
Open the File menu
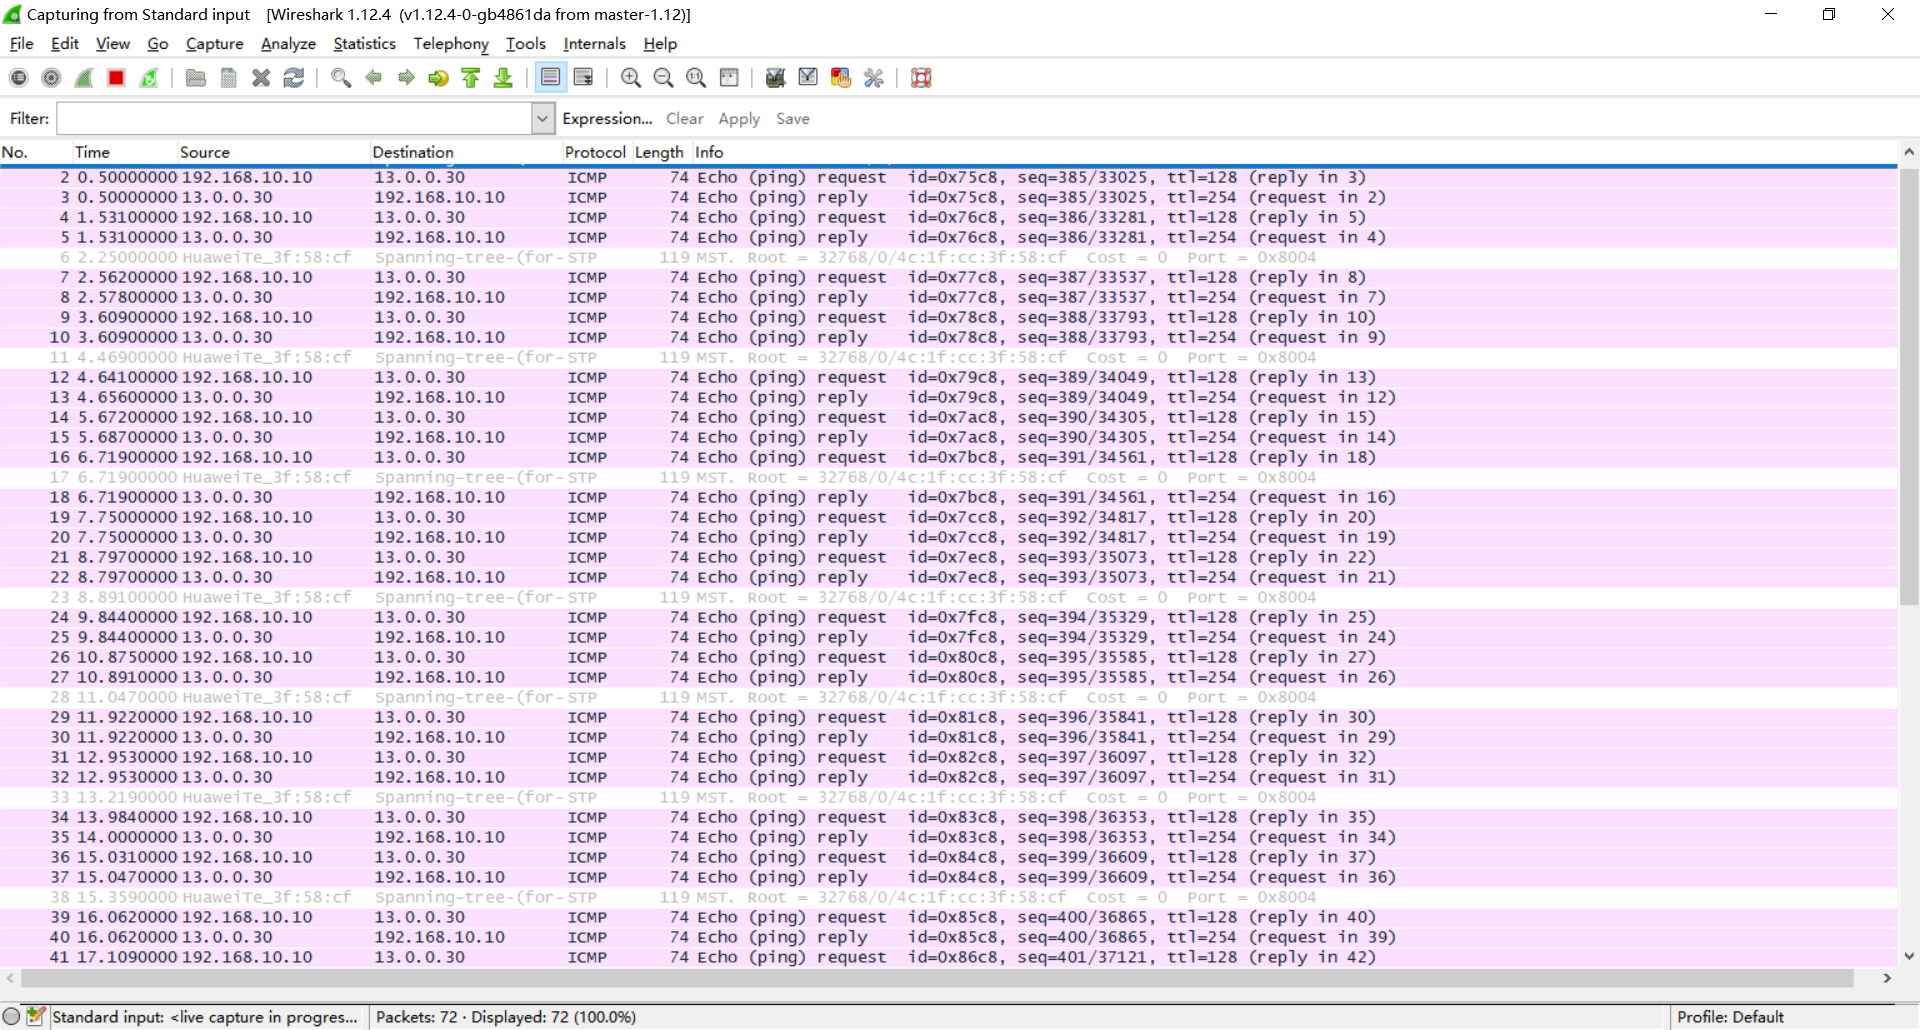pos(21,44)
